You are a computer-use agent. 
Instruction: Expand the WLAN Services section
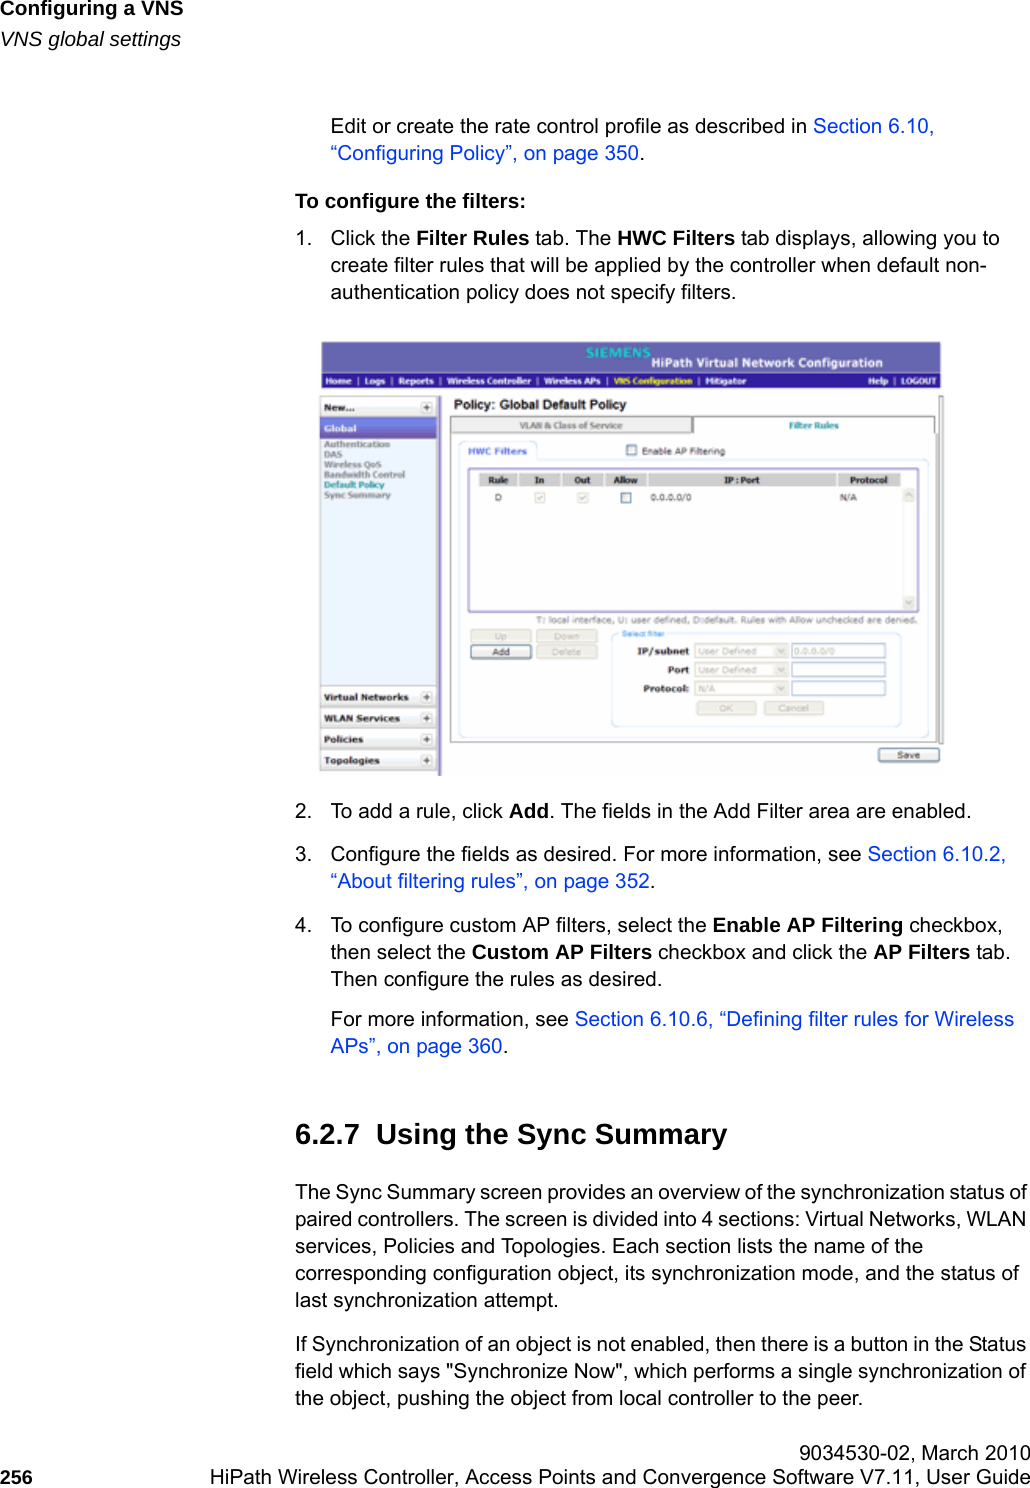pyautogui.click(x=426, y=719)
